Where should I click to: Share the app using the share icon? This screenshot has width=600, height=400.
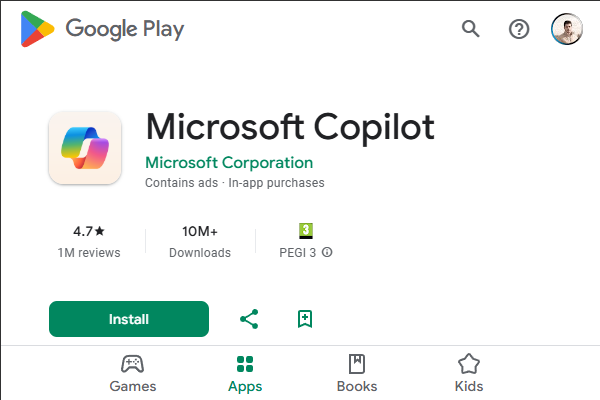249,319
